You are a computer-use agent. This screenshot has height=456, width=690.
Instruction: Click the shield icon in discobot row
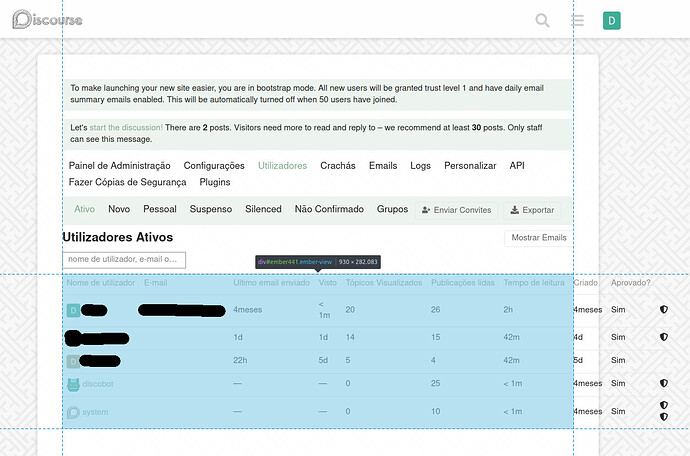click(664, 383)
